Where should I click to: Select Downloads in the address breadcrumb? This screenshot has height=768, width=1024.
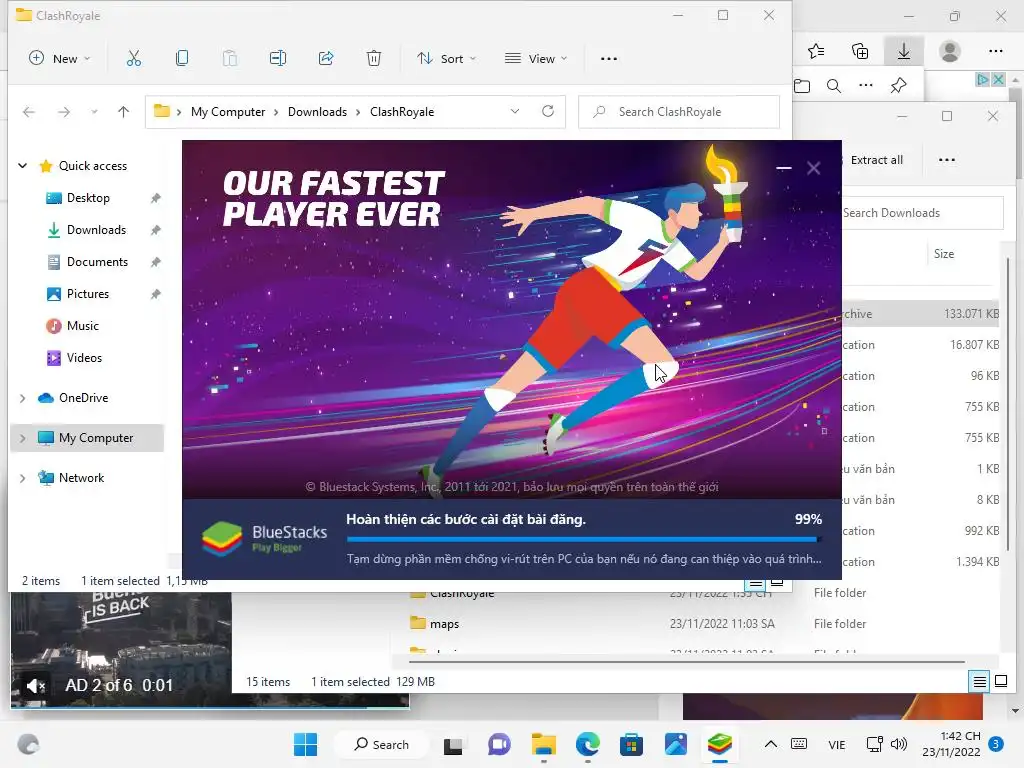tap(317, 112)
